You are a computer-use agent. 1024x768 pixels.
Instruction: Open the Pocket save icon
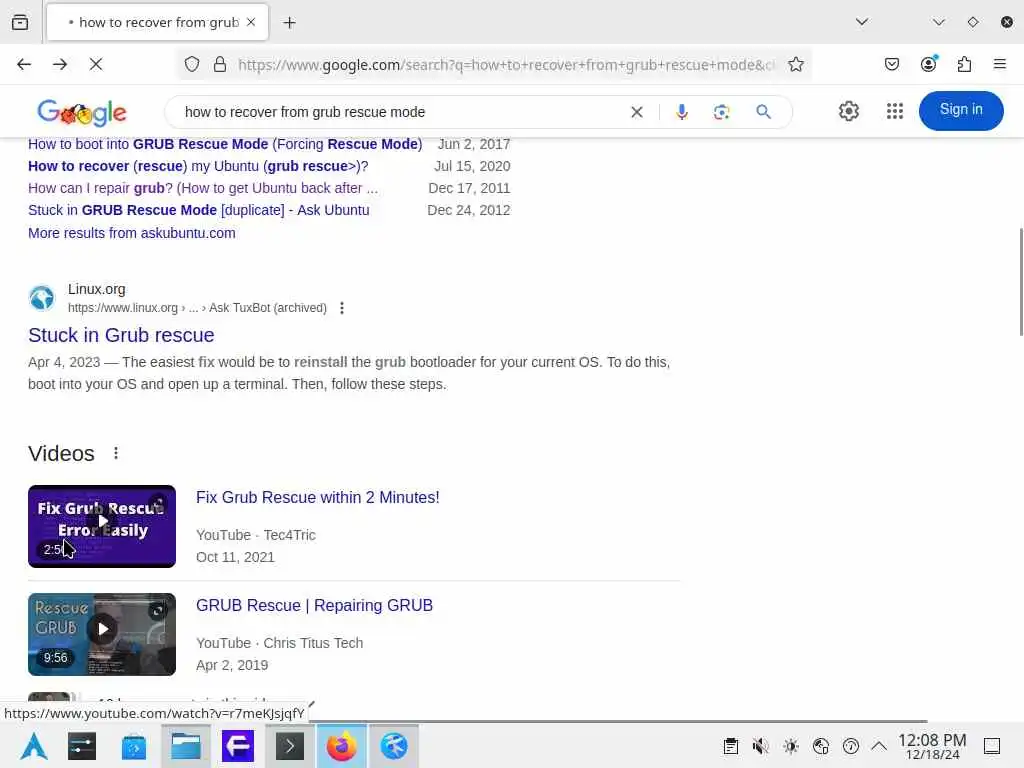[892, 64]
